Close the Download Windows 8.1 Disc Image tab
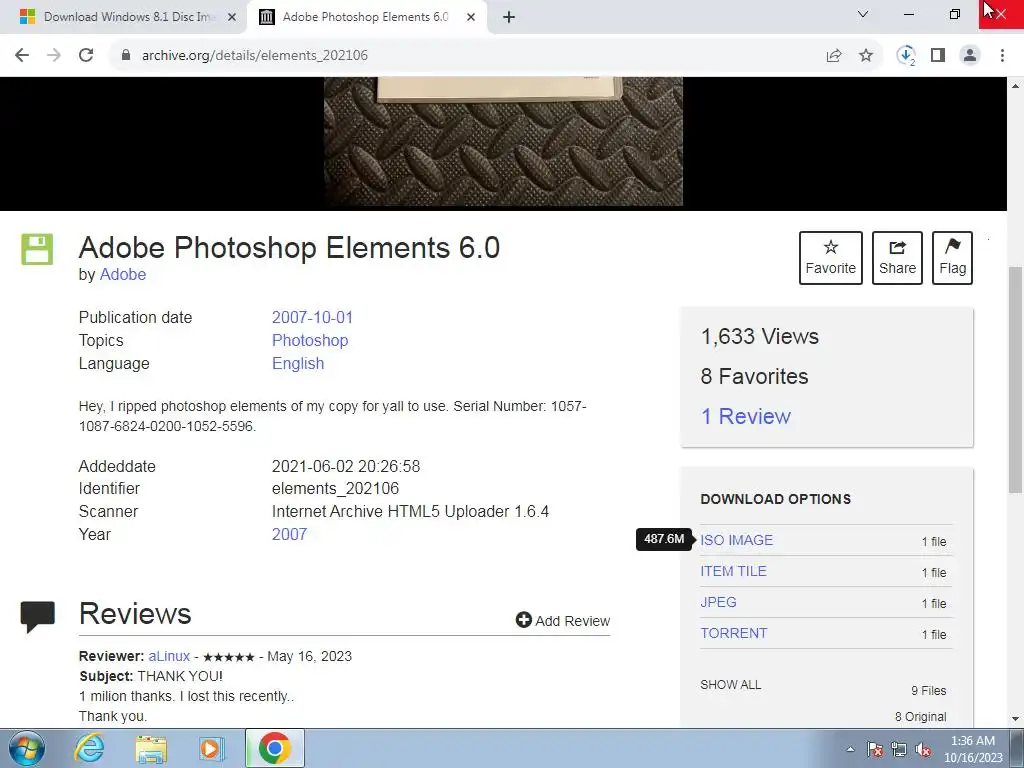 click(x=232, y=17)
